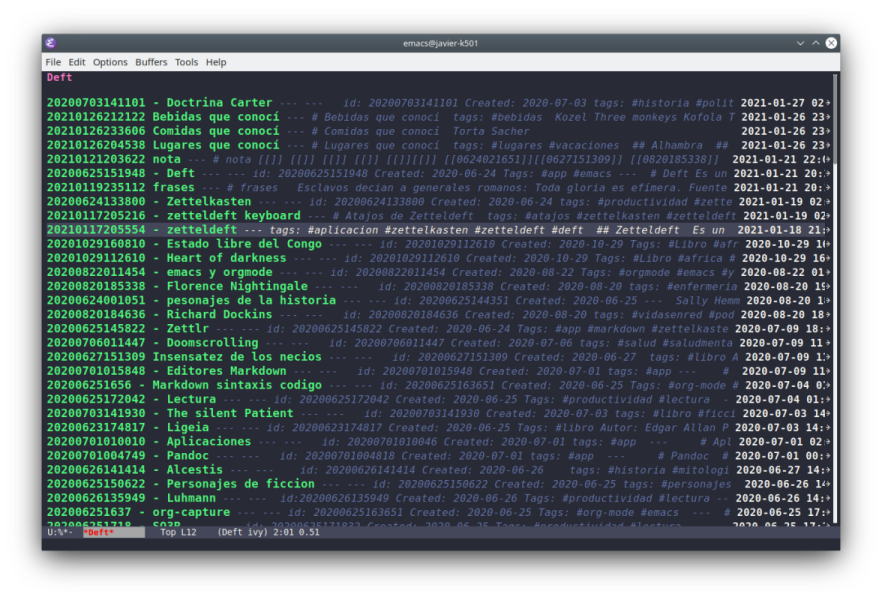
Task: Open the Edit menu
Action: tap(76, 62)
